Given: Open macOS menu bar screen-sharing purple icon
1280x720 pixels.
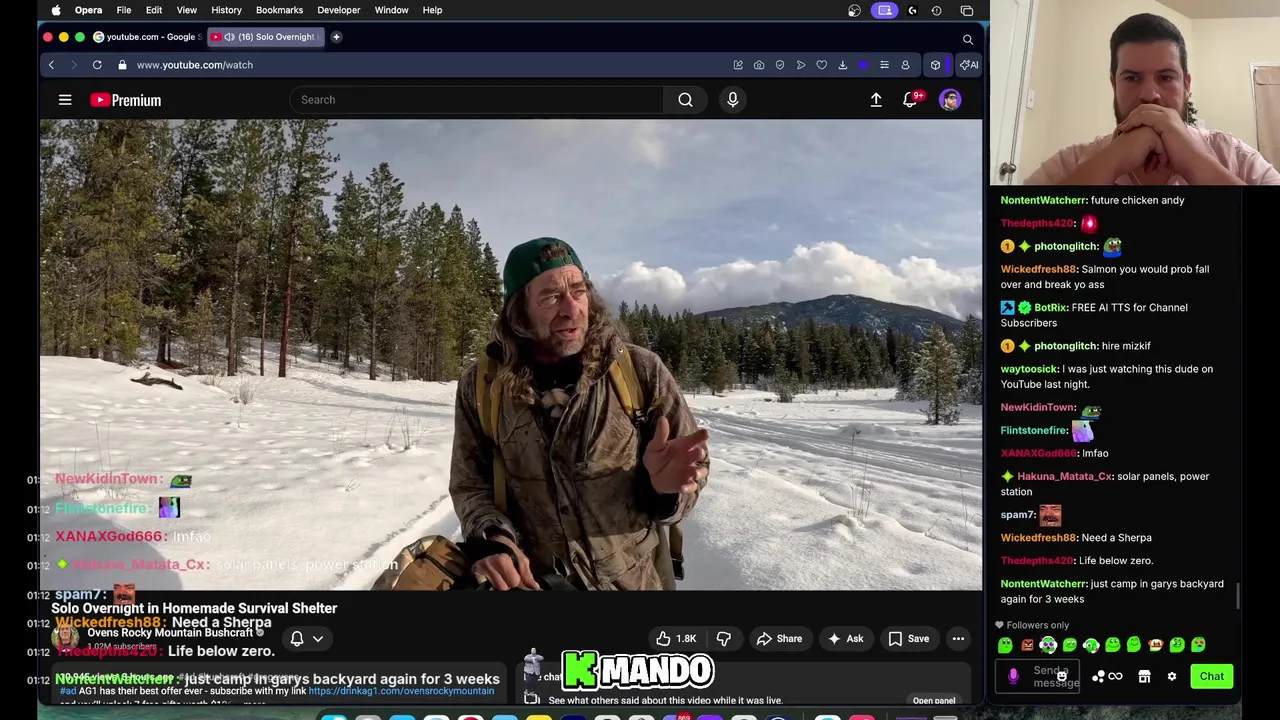Looking at the screenshot, I should (884, 10).
